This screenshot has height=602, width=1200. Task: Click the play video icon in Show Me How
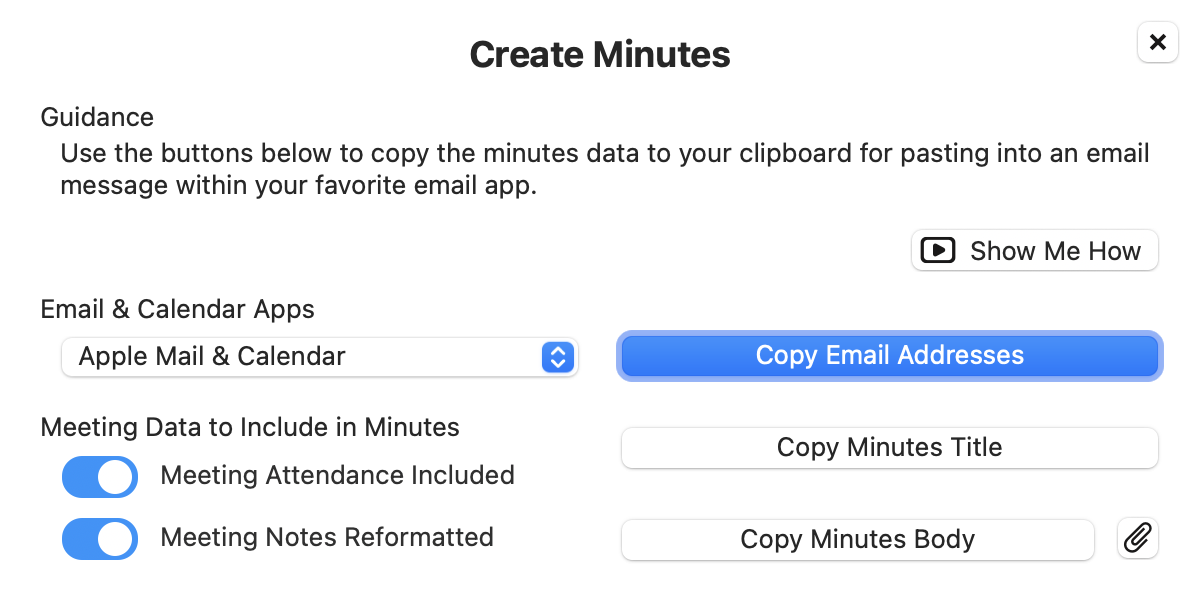937,250
